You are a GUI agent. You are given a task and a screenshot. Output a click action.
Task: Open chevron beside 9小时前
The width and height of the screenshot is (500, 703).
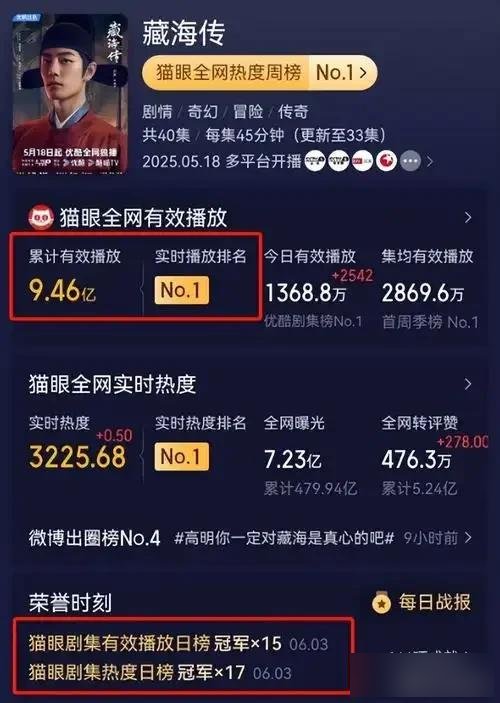pos(468,538)
